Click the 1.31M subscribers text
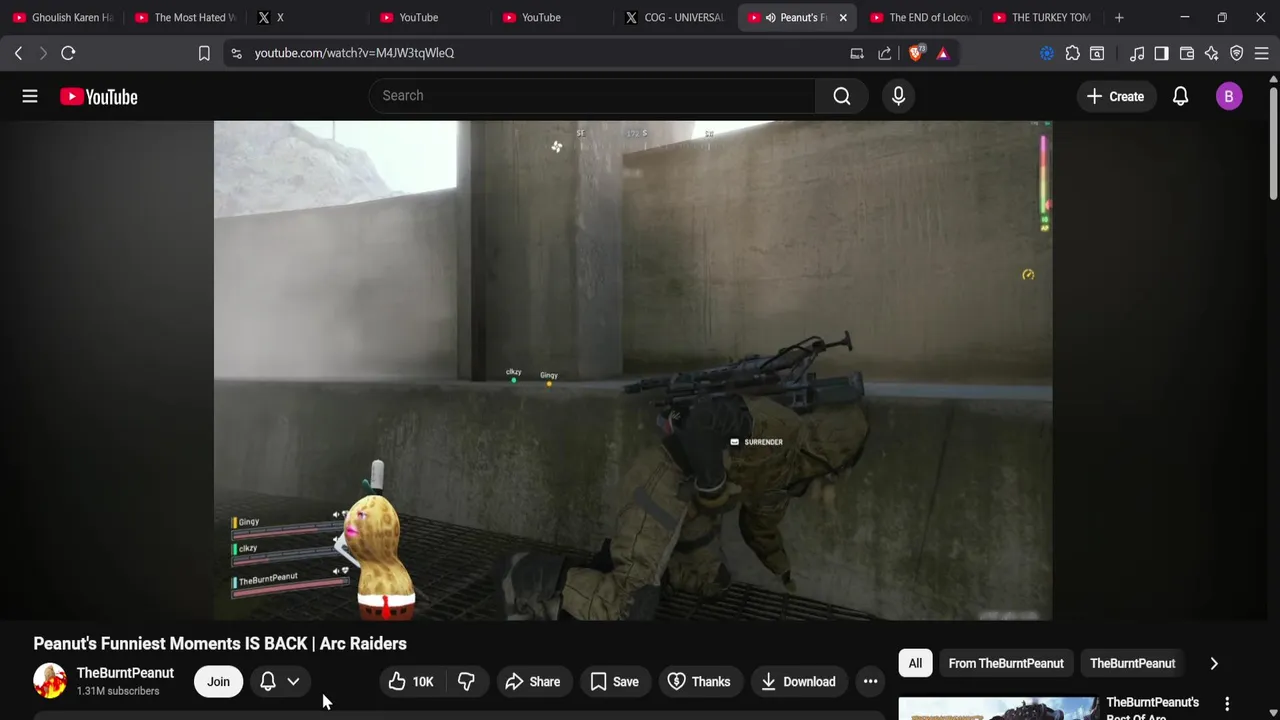Screen dimensions: 1280x720 point(118,691)
